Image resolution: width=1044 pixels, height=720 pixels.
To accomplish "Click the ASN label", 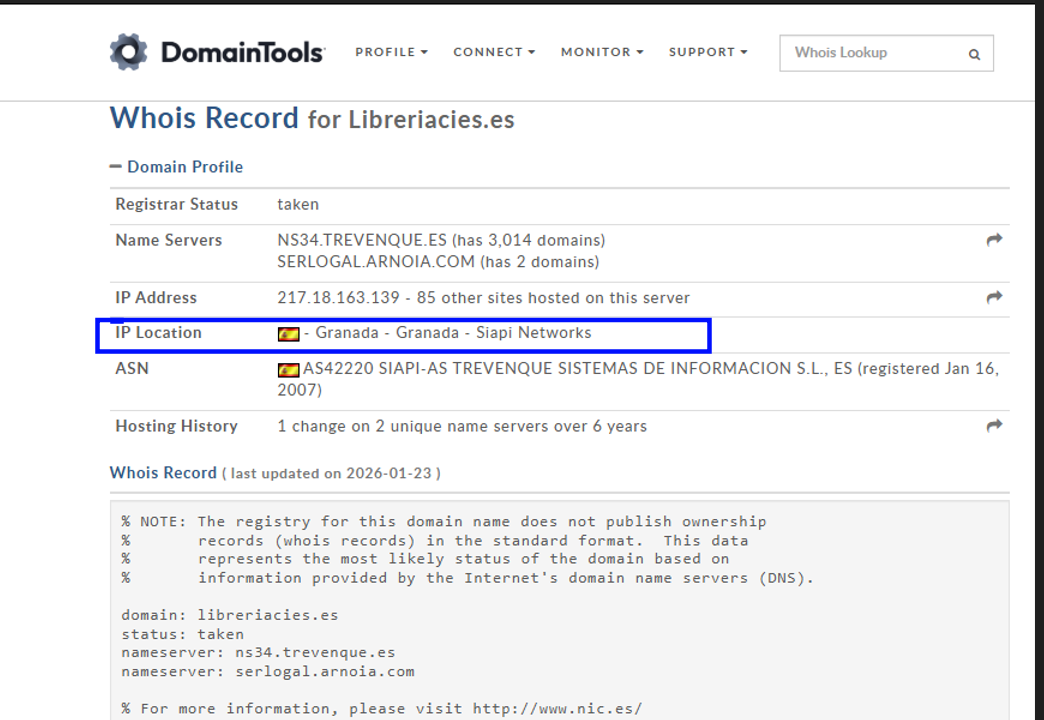I will [x=132, y=368].
